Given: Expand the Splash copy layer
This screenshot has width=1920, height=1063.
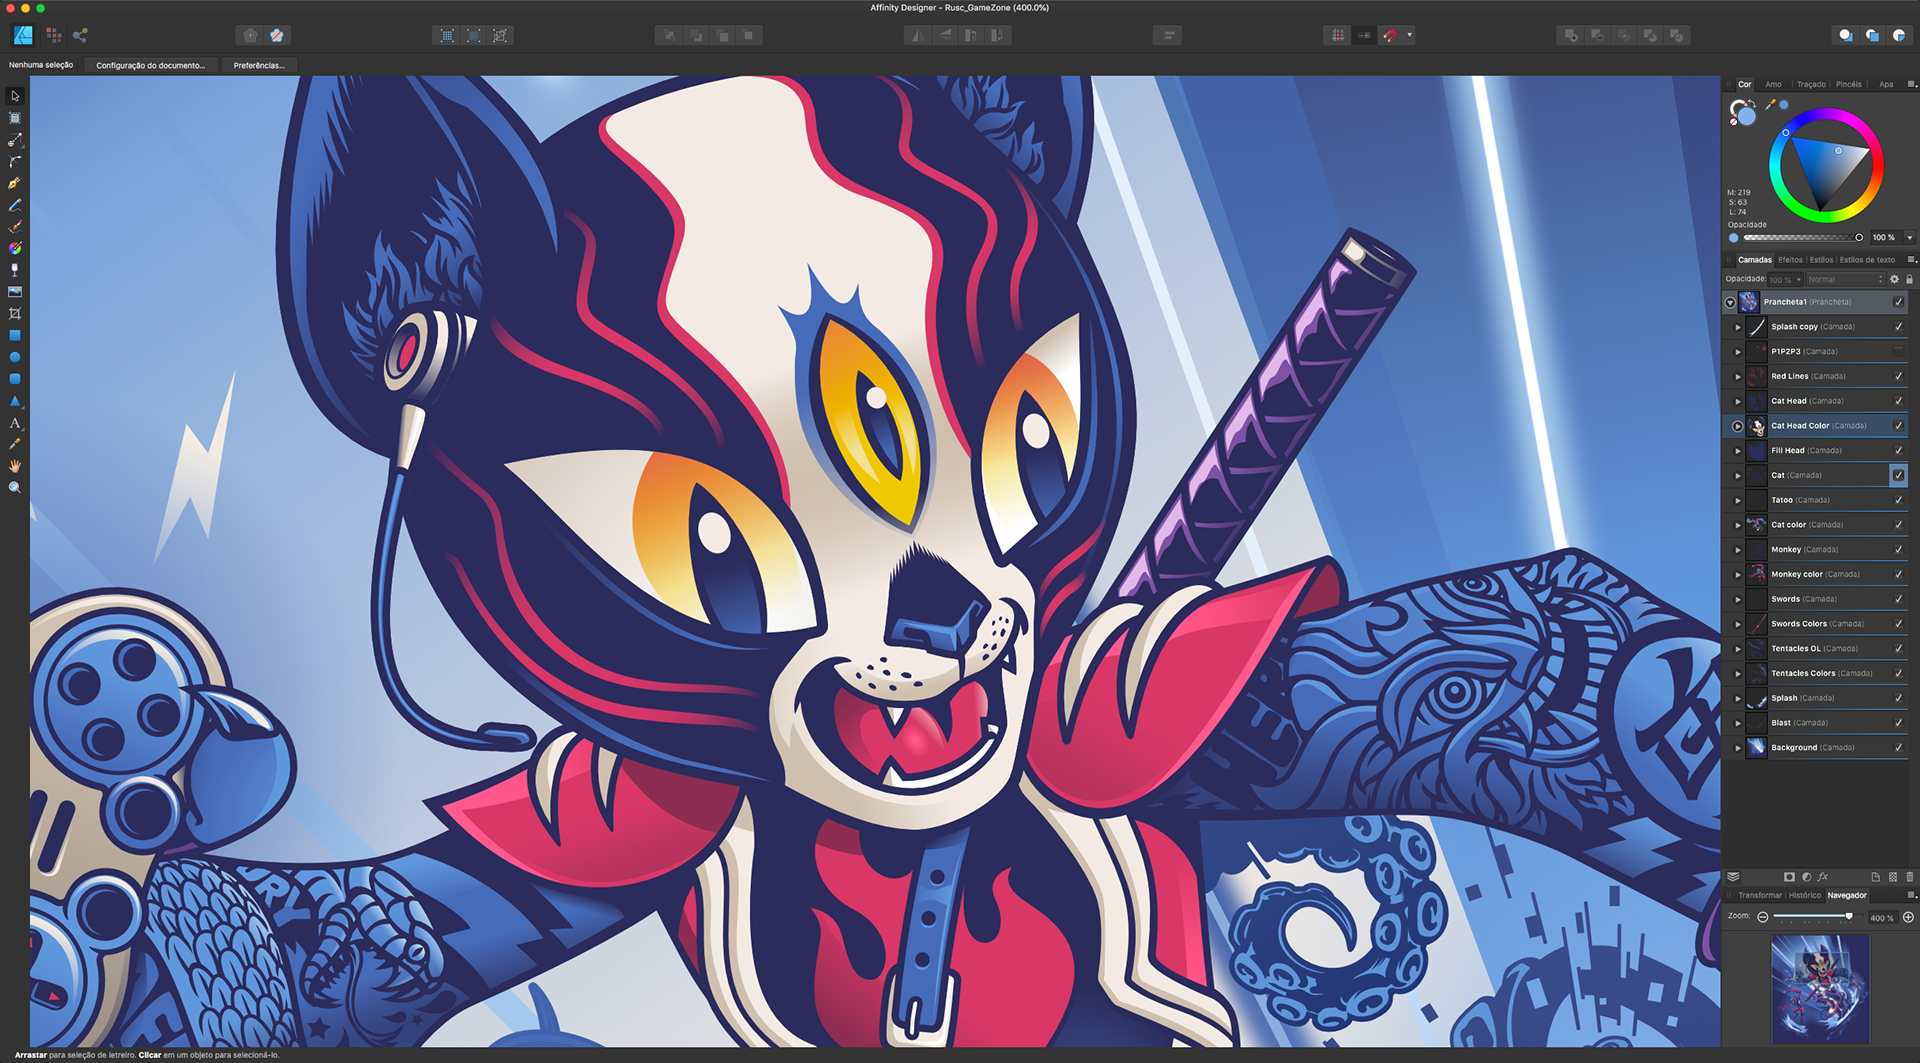Looking at the screenshot, I should click(x=1738, y=327).
